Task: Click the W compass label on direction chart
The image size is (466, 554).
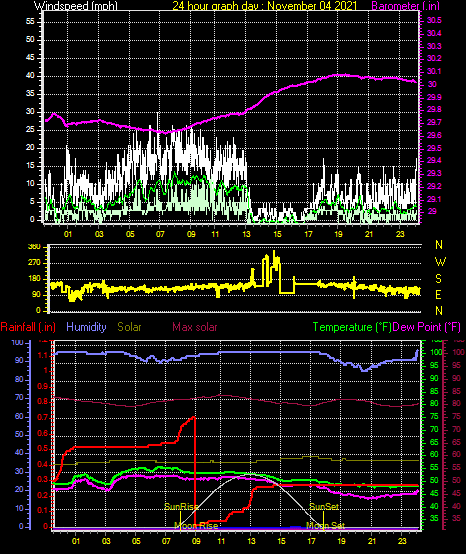Action: pyautogui.click(x=440, y=262)
